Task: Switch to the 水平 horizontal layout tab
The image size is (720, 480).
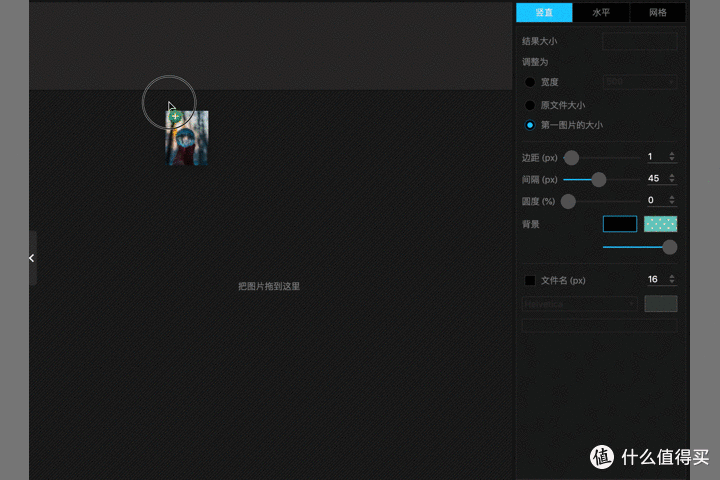Action: 601,12
